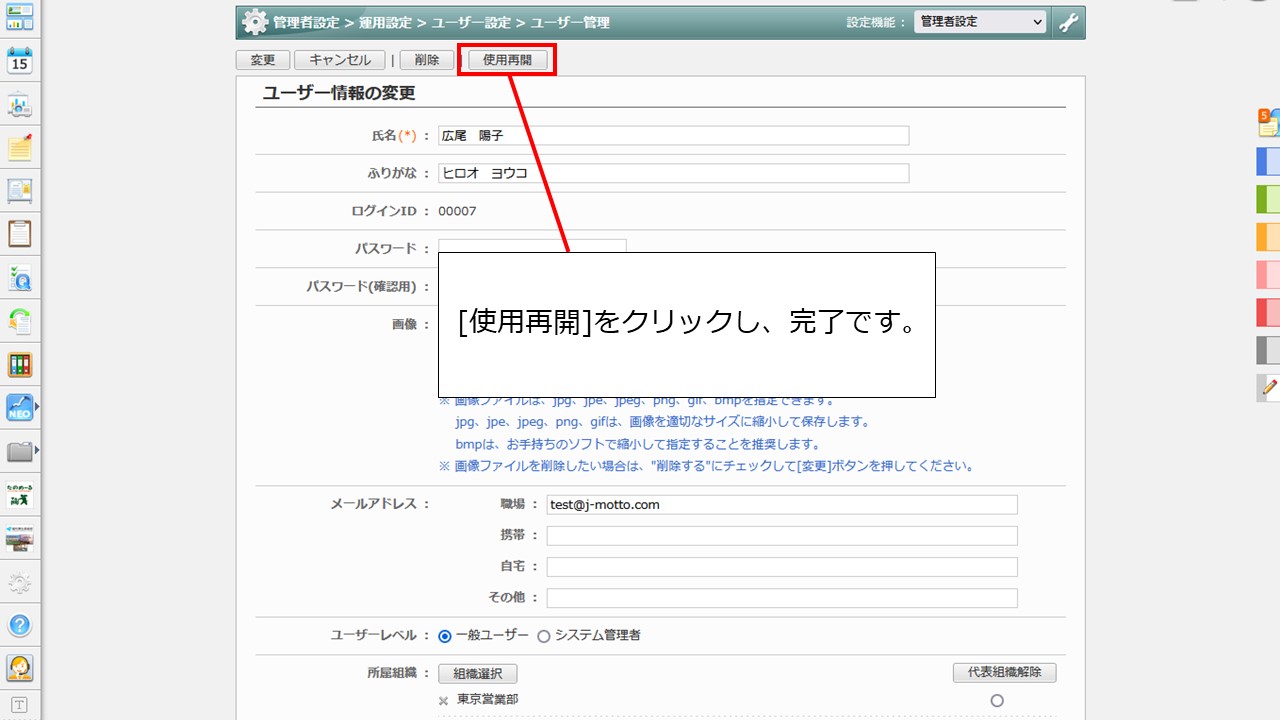The width and height of the screenshot is (1280, 720).
Task: Select 東京営業部 representative organization radio
Action: tap(996, 701)
